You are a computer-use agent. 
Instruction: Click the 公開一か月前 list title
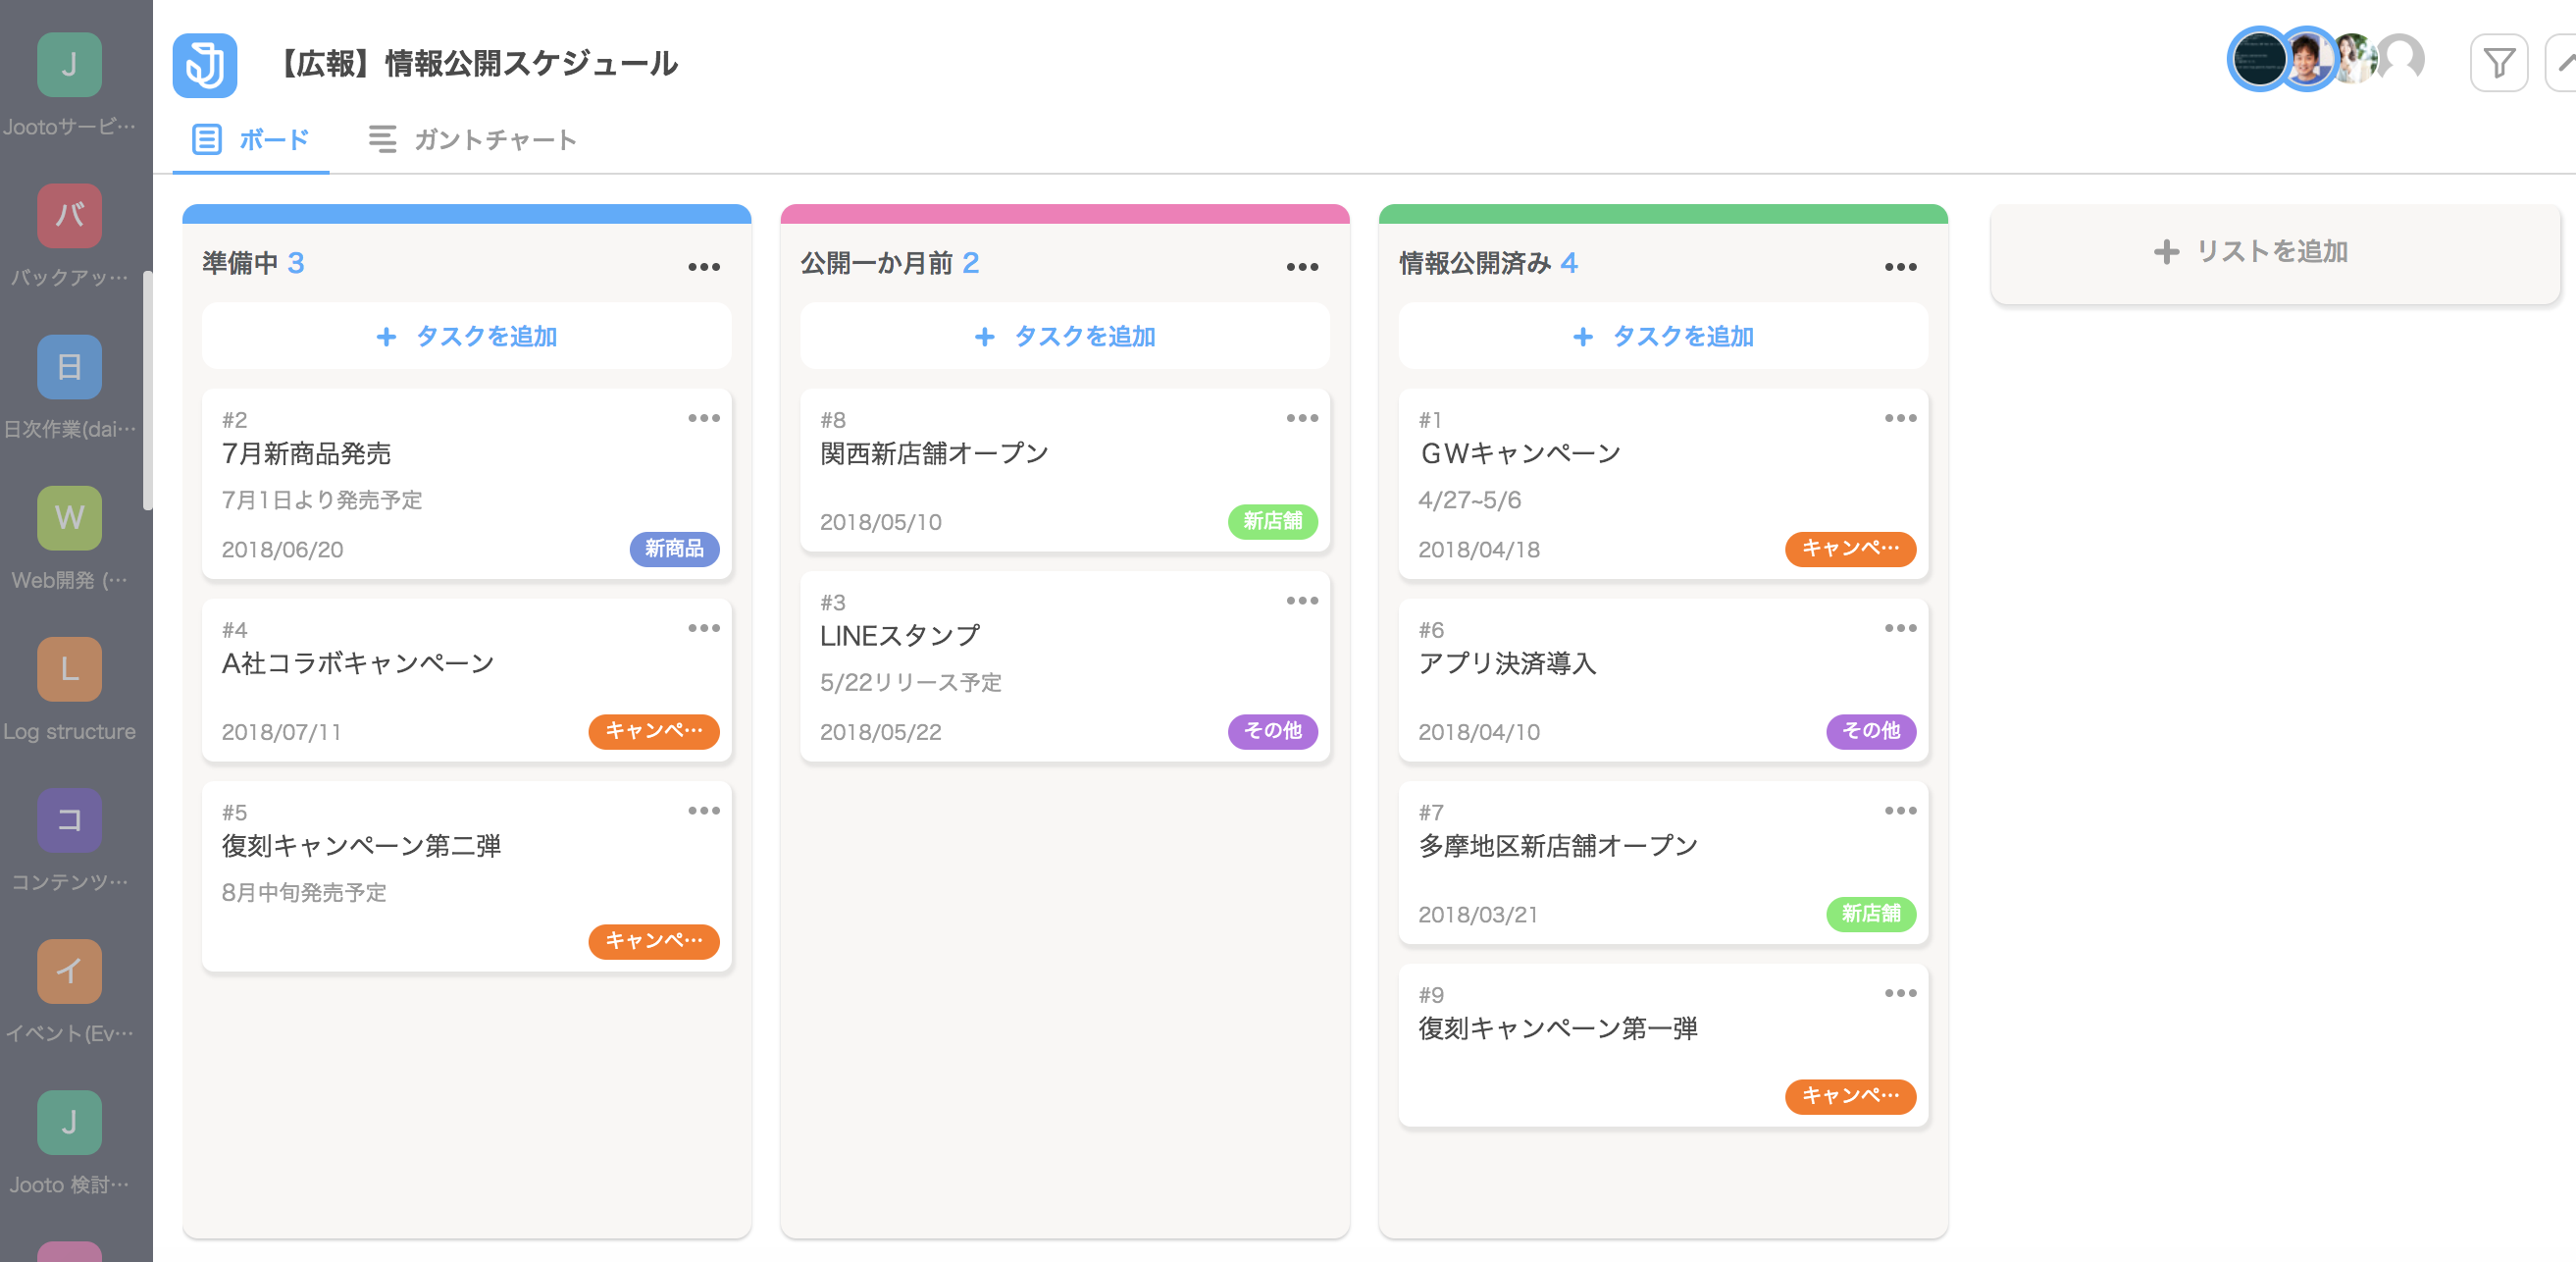click(x=877, y=263)
